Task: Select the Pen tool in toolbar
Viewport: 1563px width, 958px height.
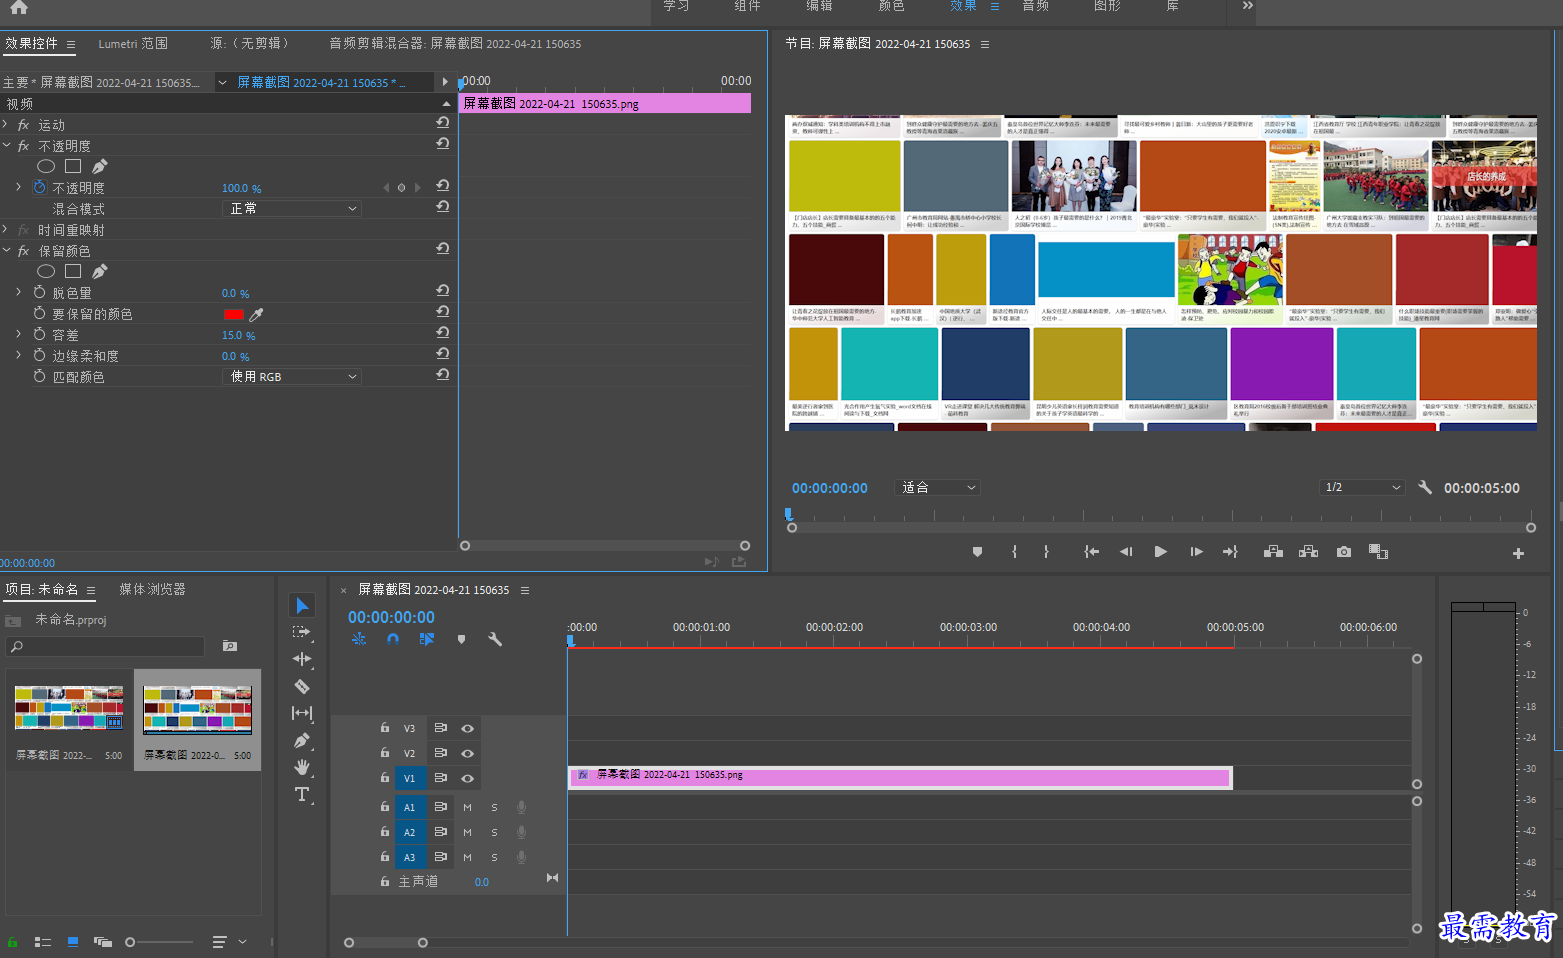Action: tap(302, 740)
